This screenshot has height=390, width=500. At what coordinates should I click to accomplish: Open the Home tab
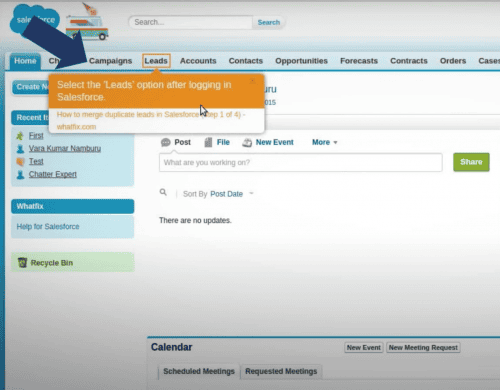25,61
